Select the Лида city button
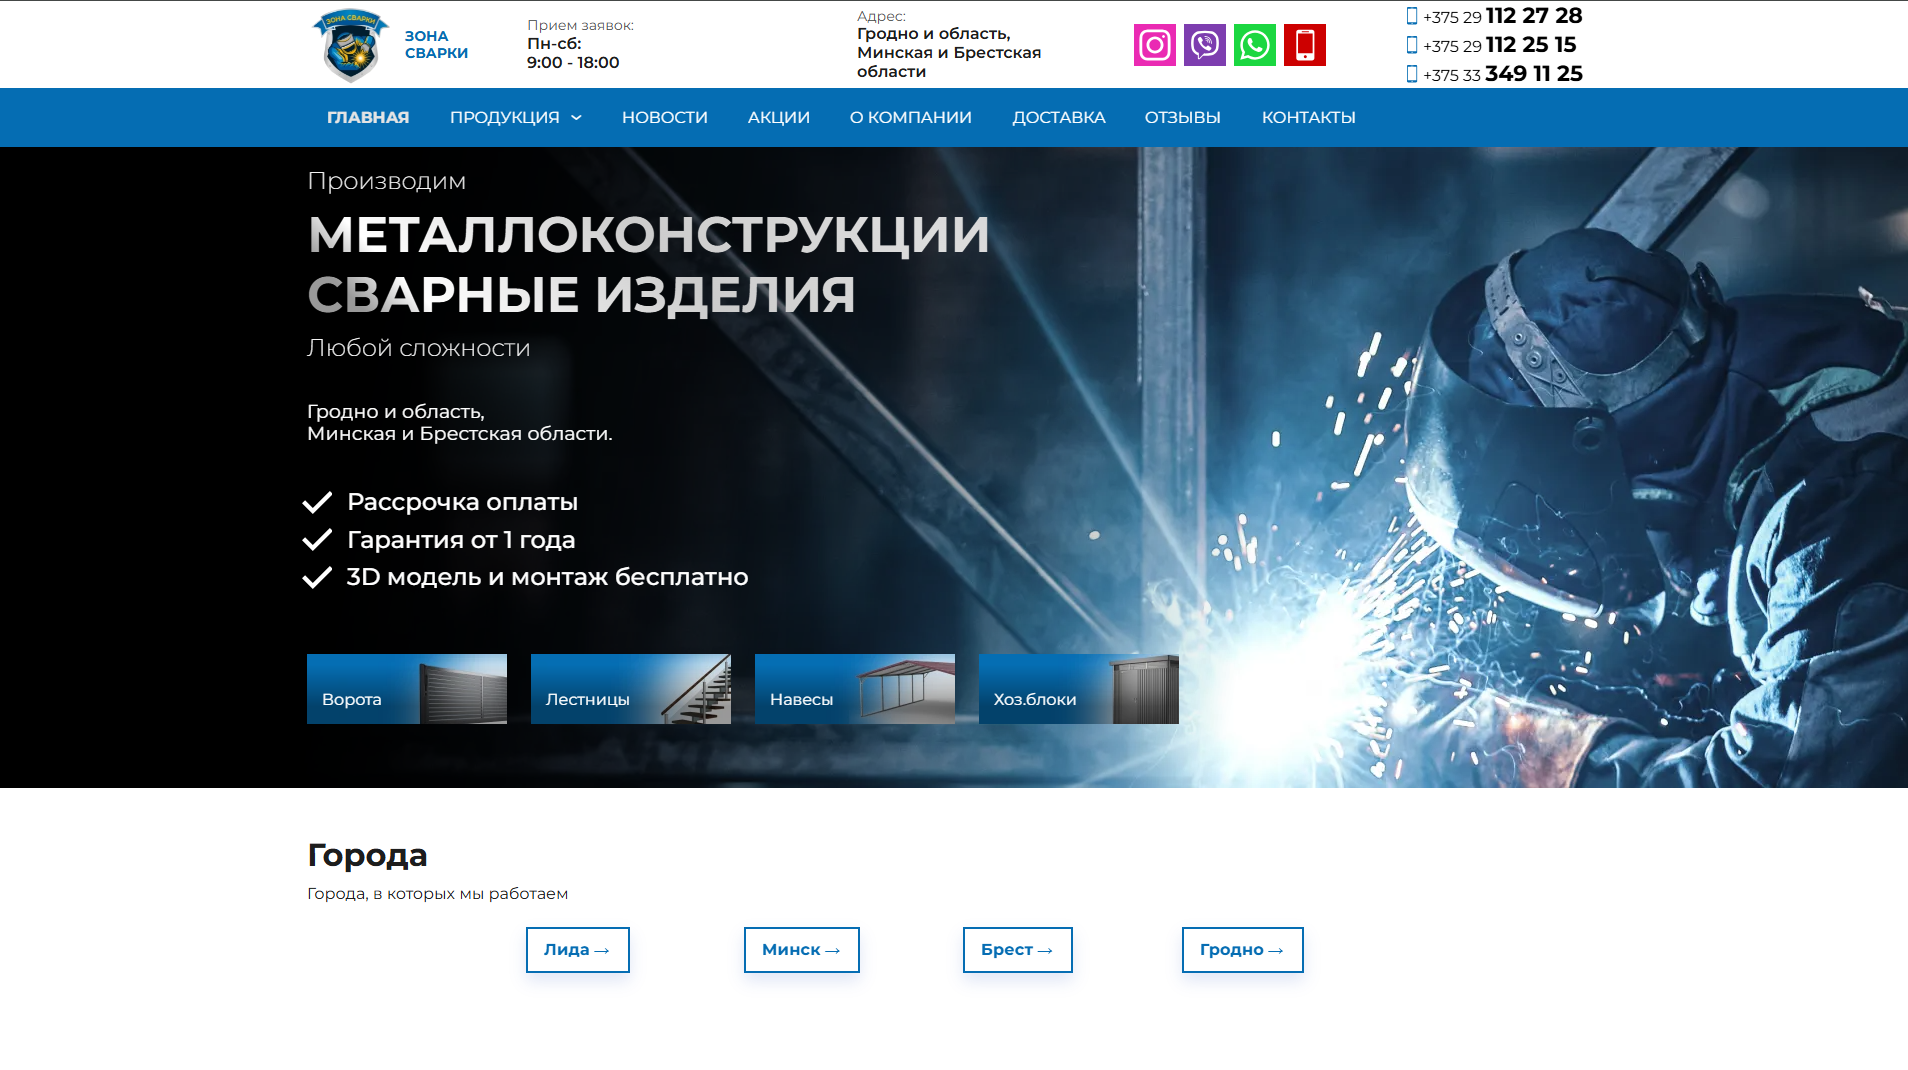This screenshot has height=1070, width=1908. click(578, 950)
